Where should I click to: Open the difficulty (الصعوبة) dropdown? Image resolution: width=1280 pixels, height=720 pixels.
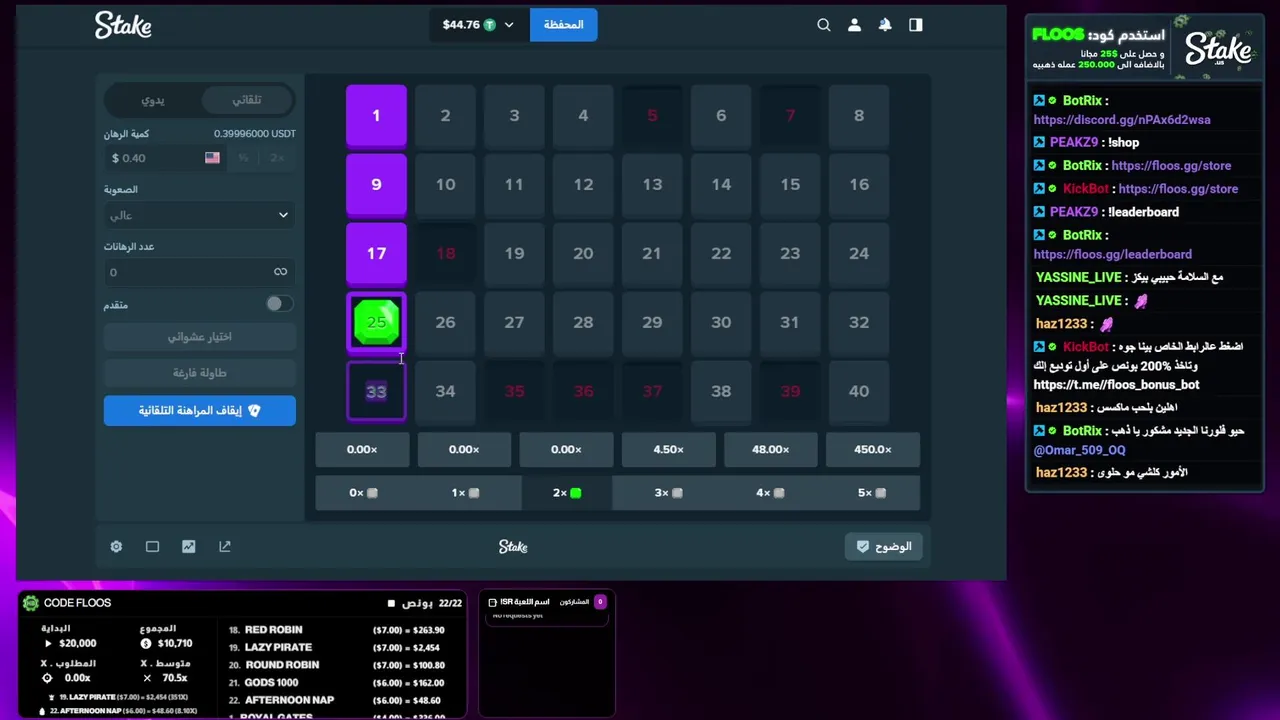pos(200,215)
